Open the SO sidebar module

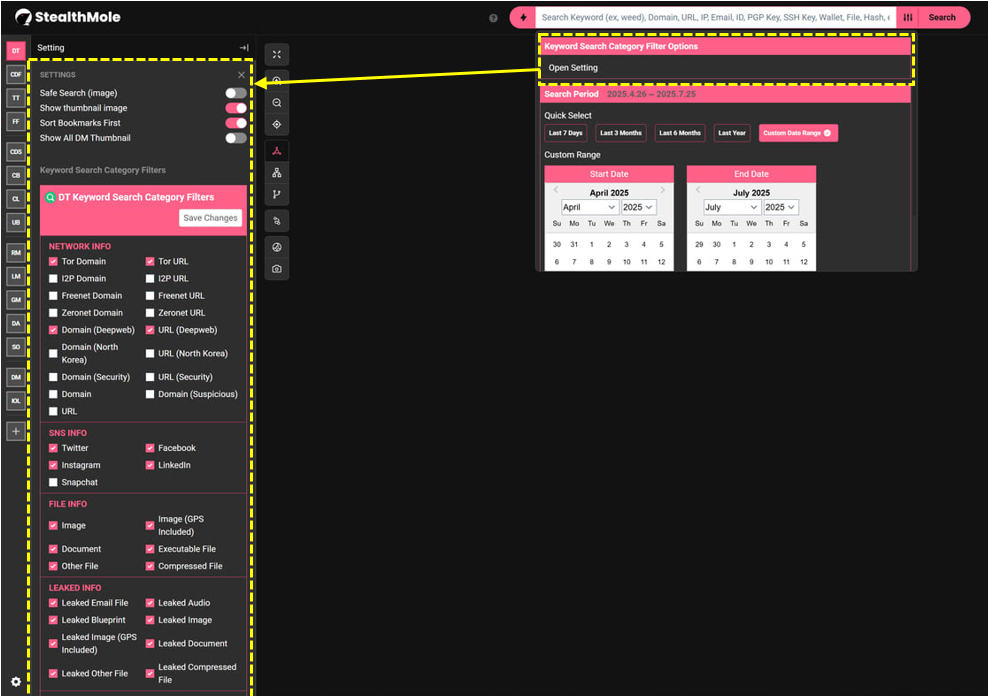click(x=16, y=347)
